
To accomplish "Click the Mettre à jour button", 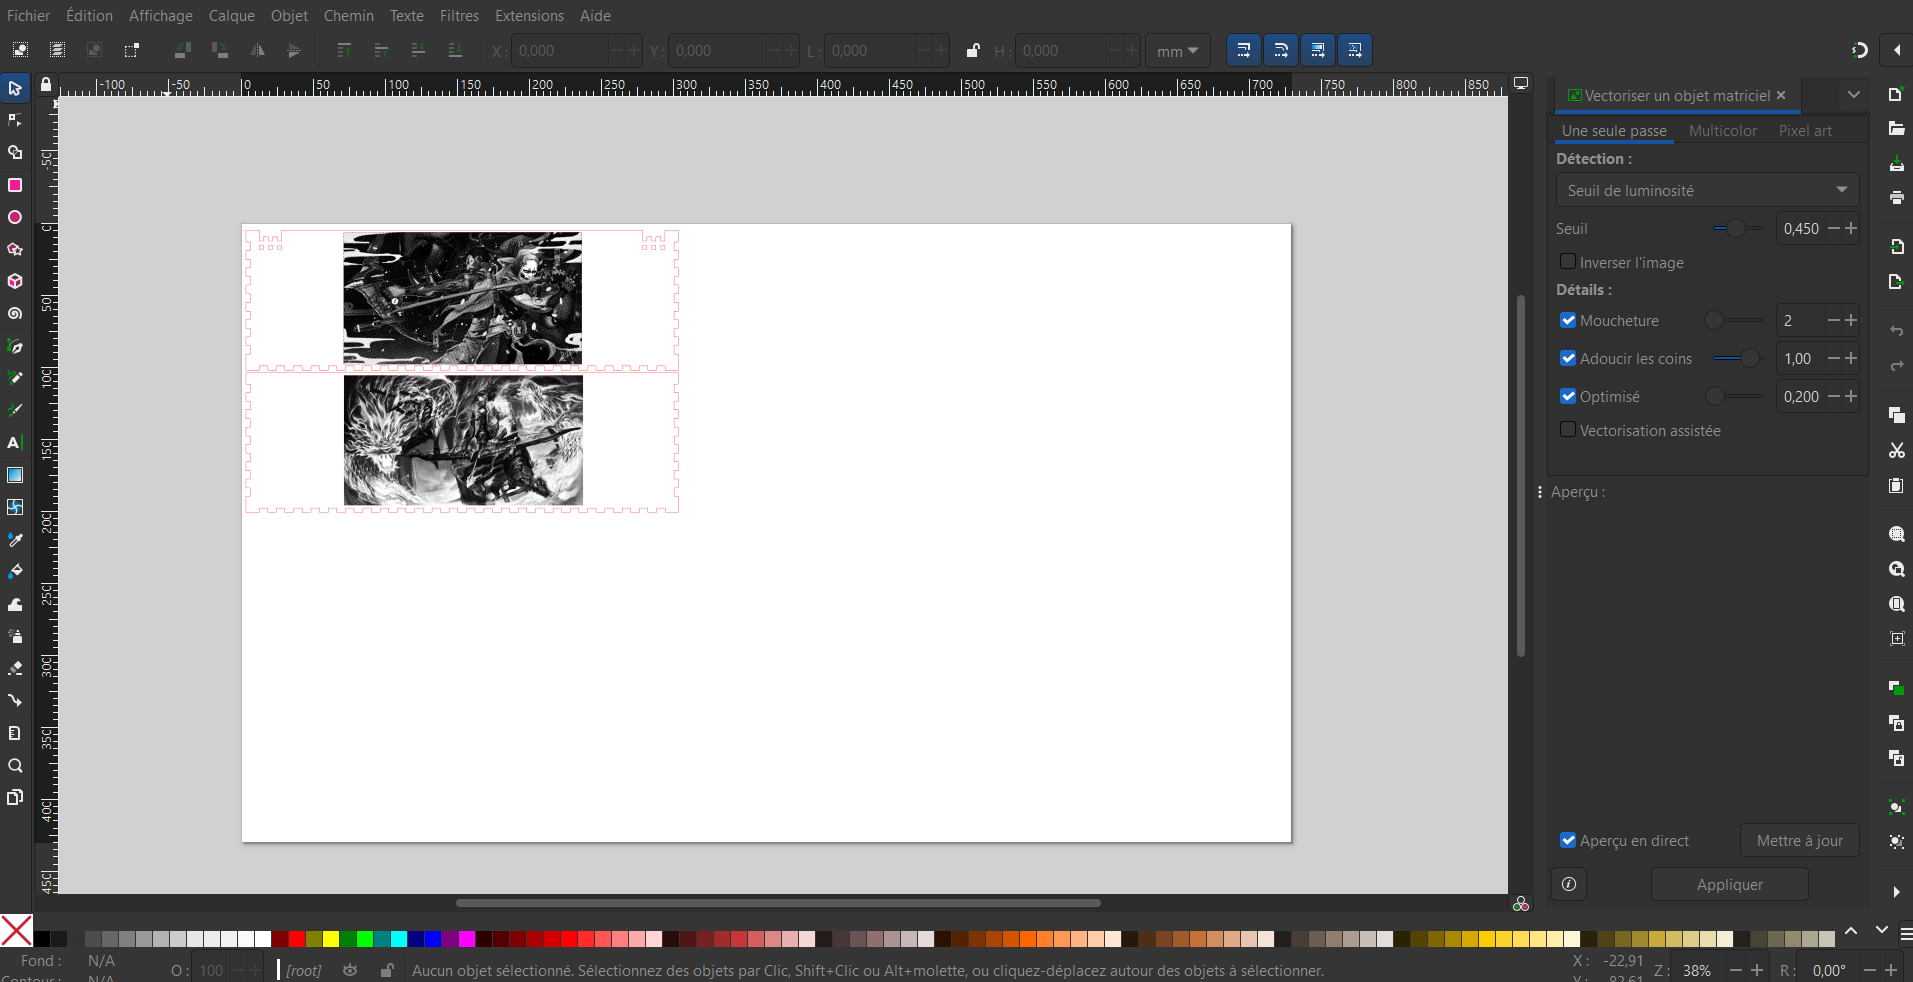I will pos(1799,841).
